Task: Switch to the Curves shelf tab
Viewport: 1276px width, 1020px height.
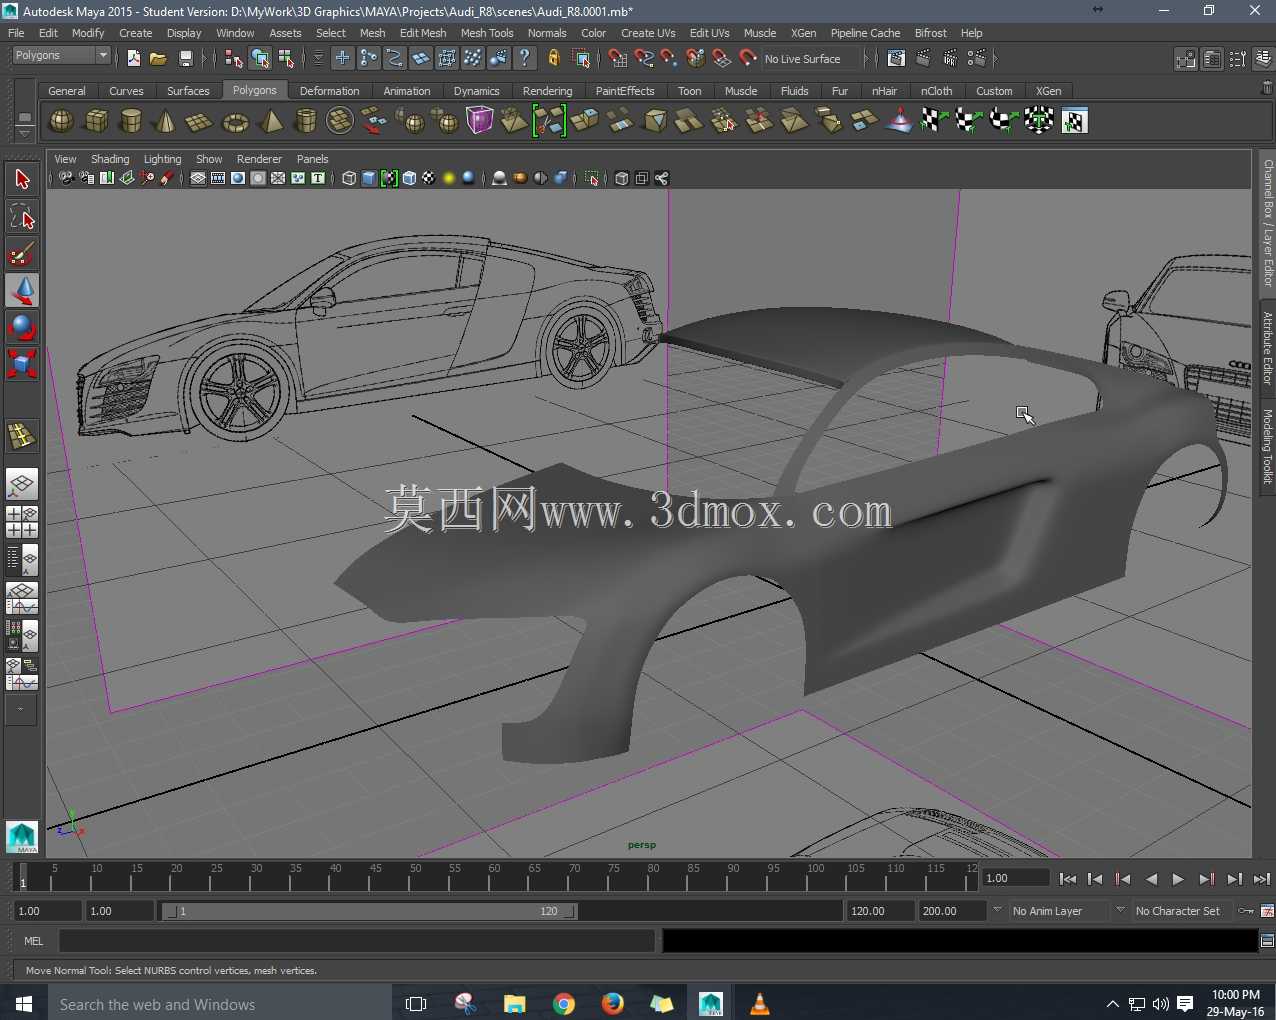Action: point(126,91)
